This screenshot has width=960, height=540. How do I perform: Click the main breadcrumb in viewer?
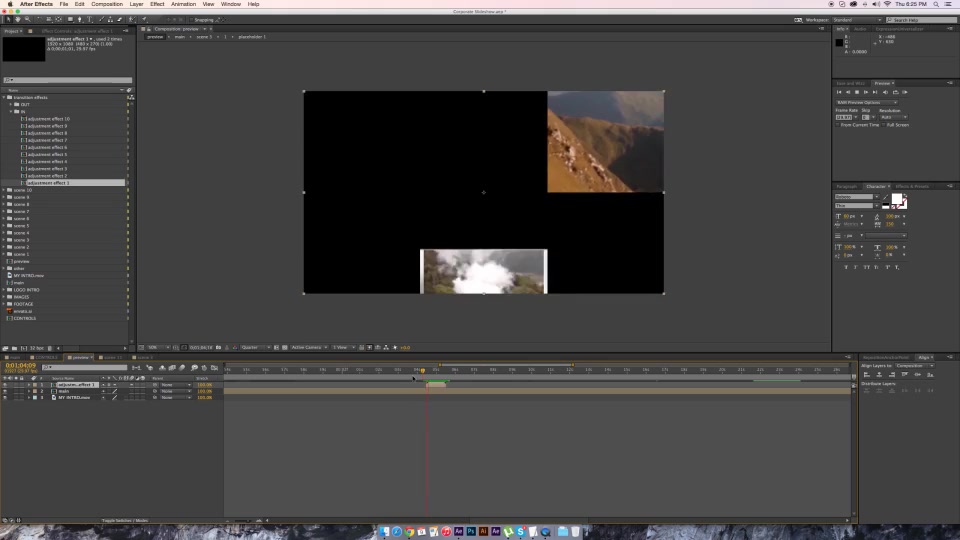[179, 37]
